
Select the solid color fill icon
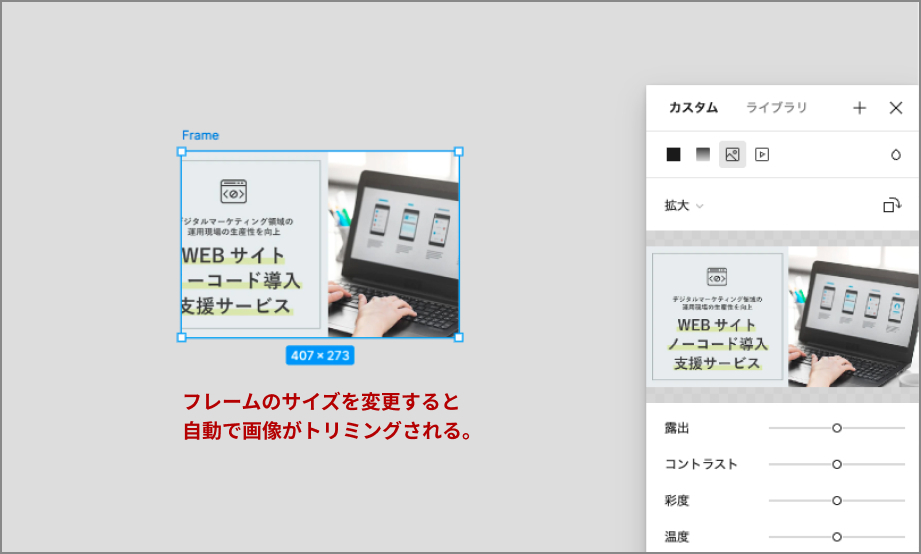(x=674, y=155)
